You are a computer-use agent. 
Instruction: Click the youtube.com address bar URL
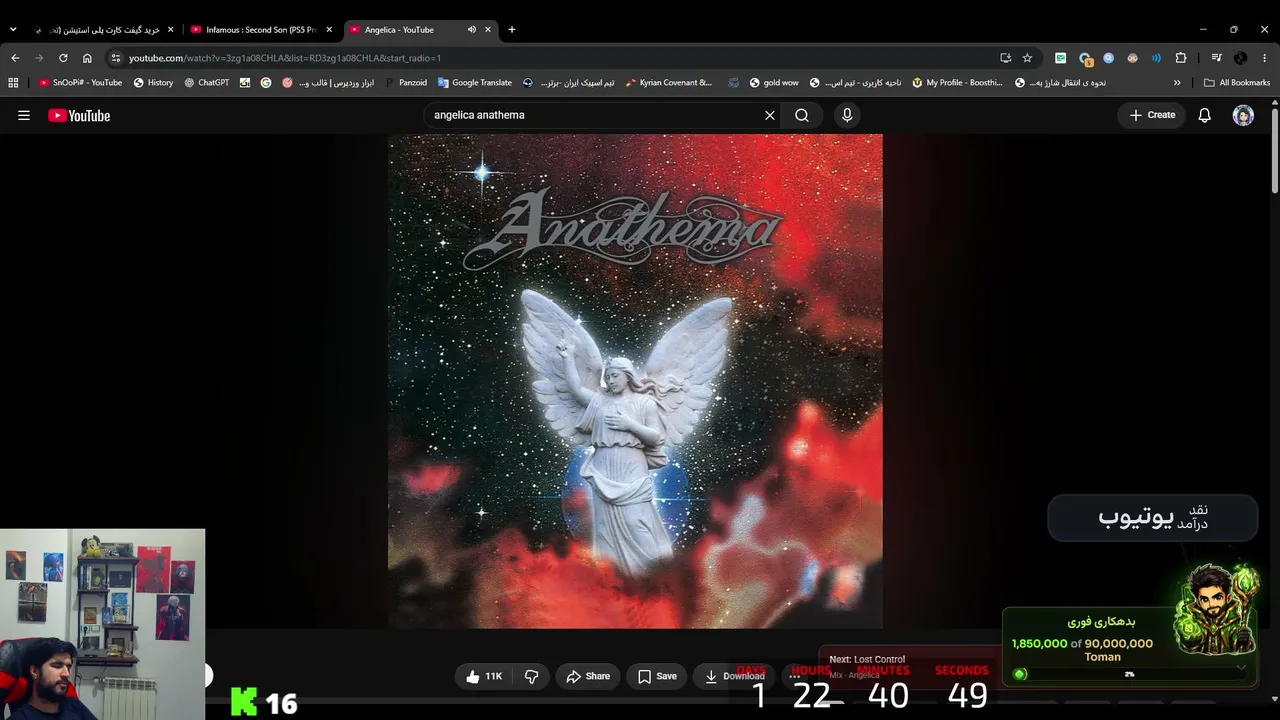click(x=285, y=58)
